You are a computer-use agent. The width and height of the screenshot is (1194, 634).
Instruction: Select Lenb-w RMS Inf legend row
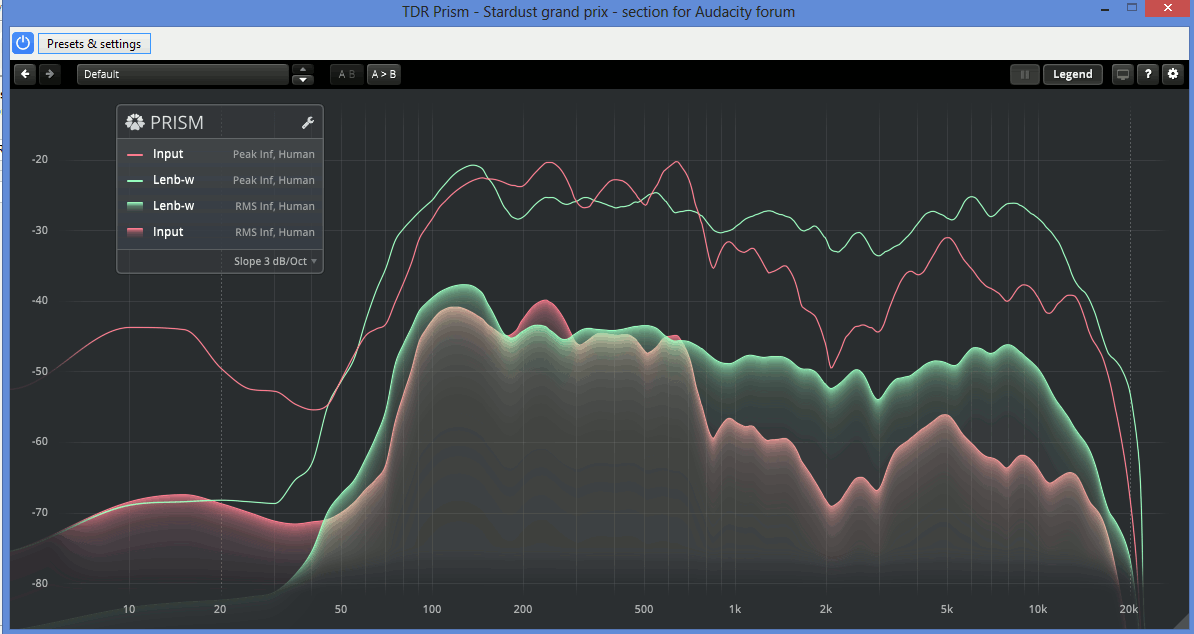[x=220, y=205]
